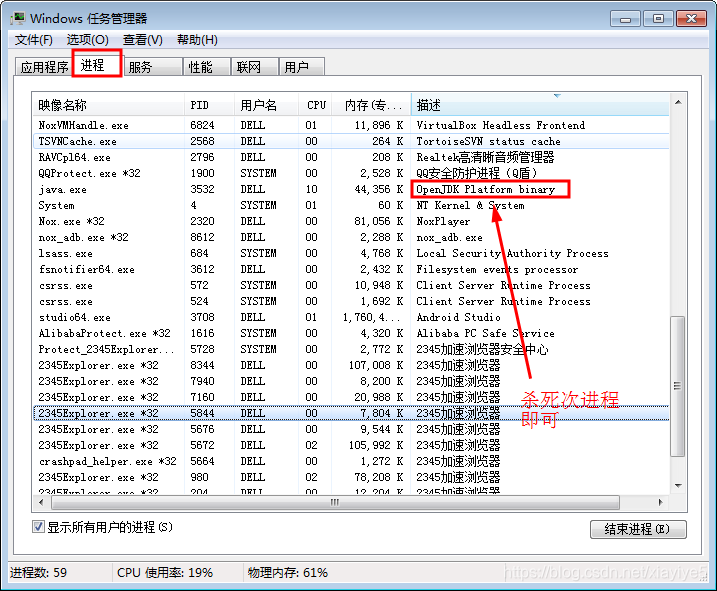This screenshot has height=591, width=717.
Task: Switch to the 性能 tab
Action: click(x=207, y=67)
